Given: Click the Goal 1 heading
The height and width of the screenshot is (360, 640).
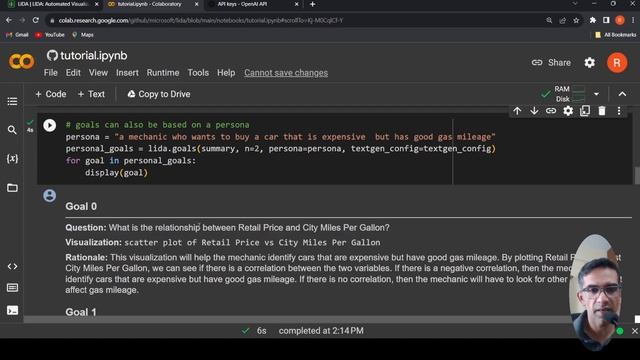Looking at the screenshot, I should [81, 312].
